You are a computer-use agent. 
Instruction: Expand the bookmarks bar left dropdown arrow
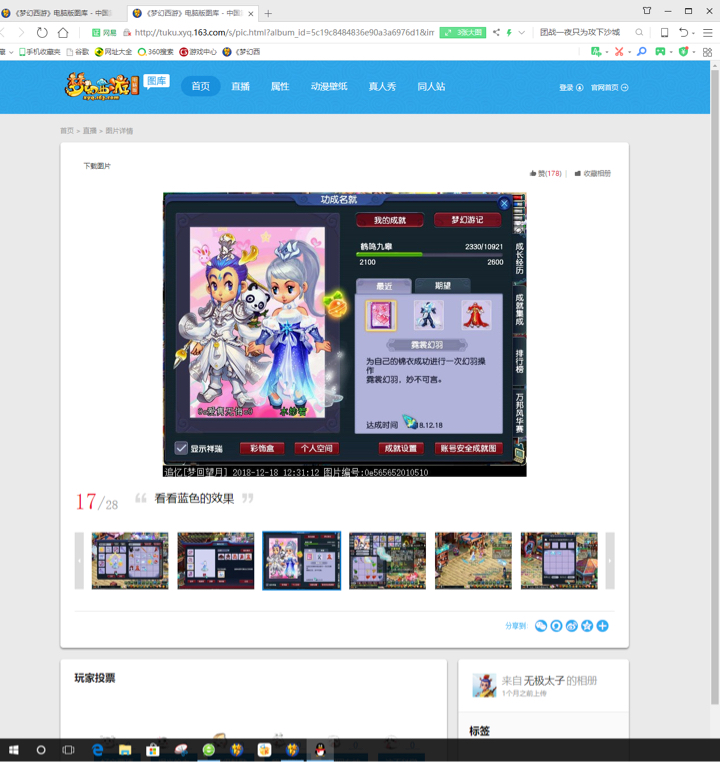click(11, 52)
